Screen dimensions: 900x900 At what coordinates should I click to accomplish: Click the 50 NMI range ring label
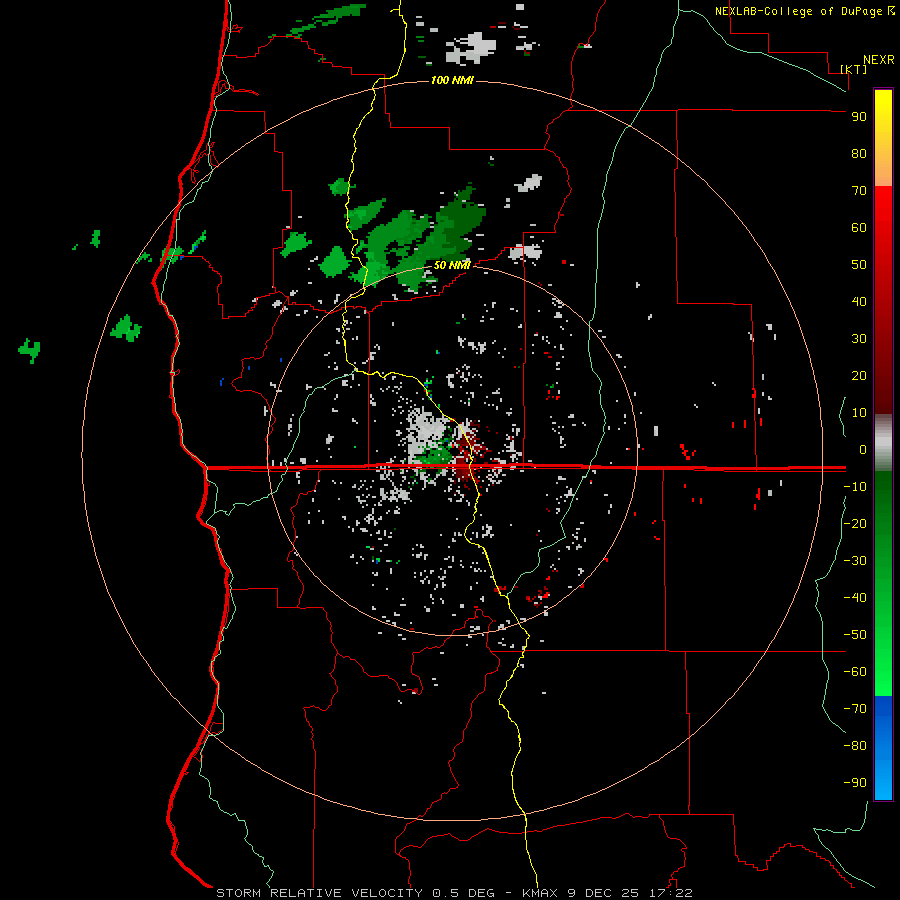pyautogui.click(x=452, y=265)
